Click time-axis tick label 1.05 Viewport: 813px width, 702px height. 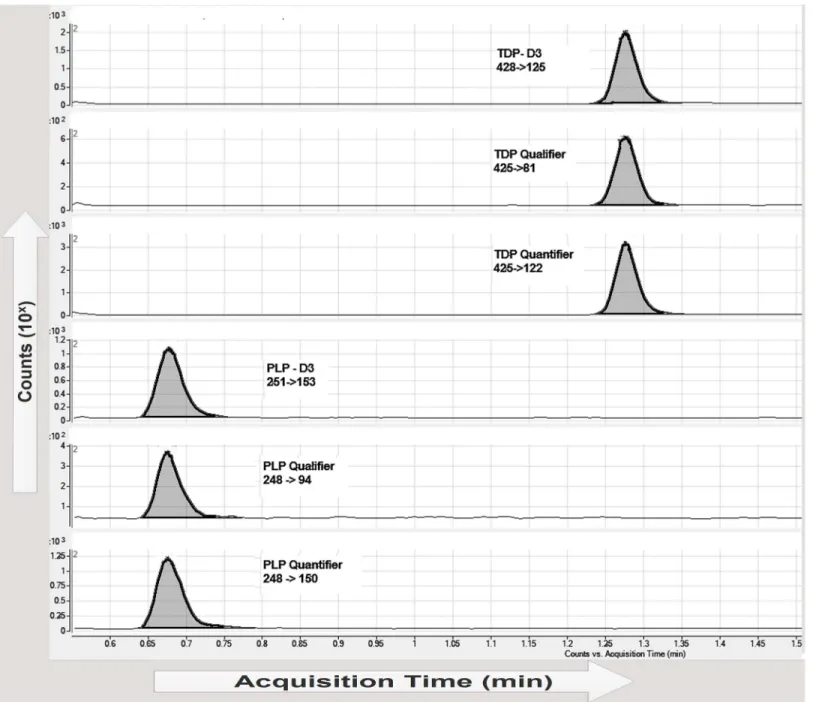pos(452,643)
